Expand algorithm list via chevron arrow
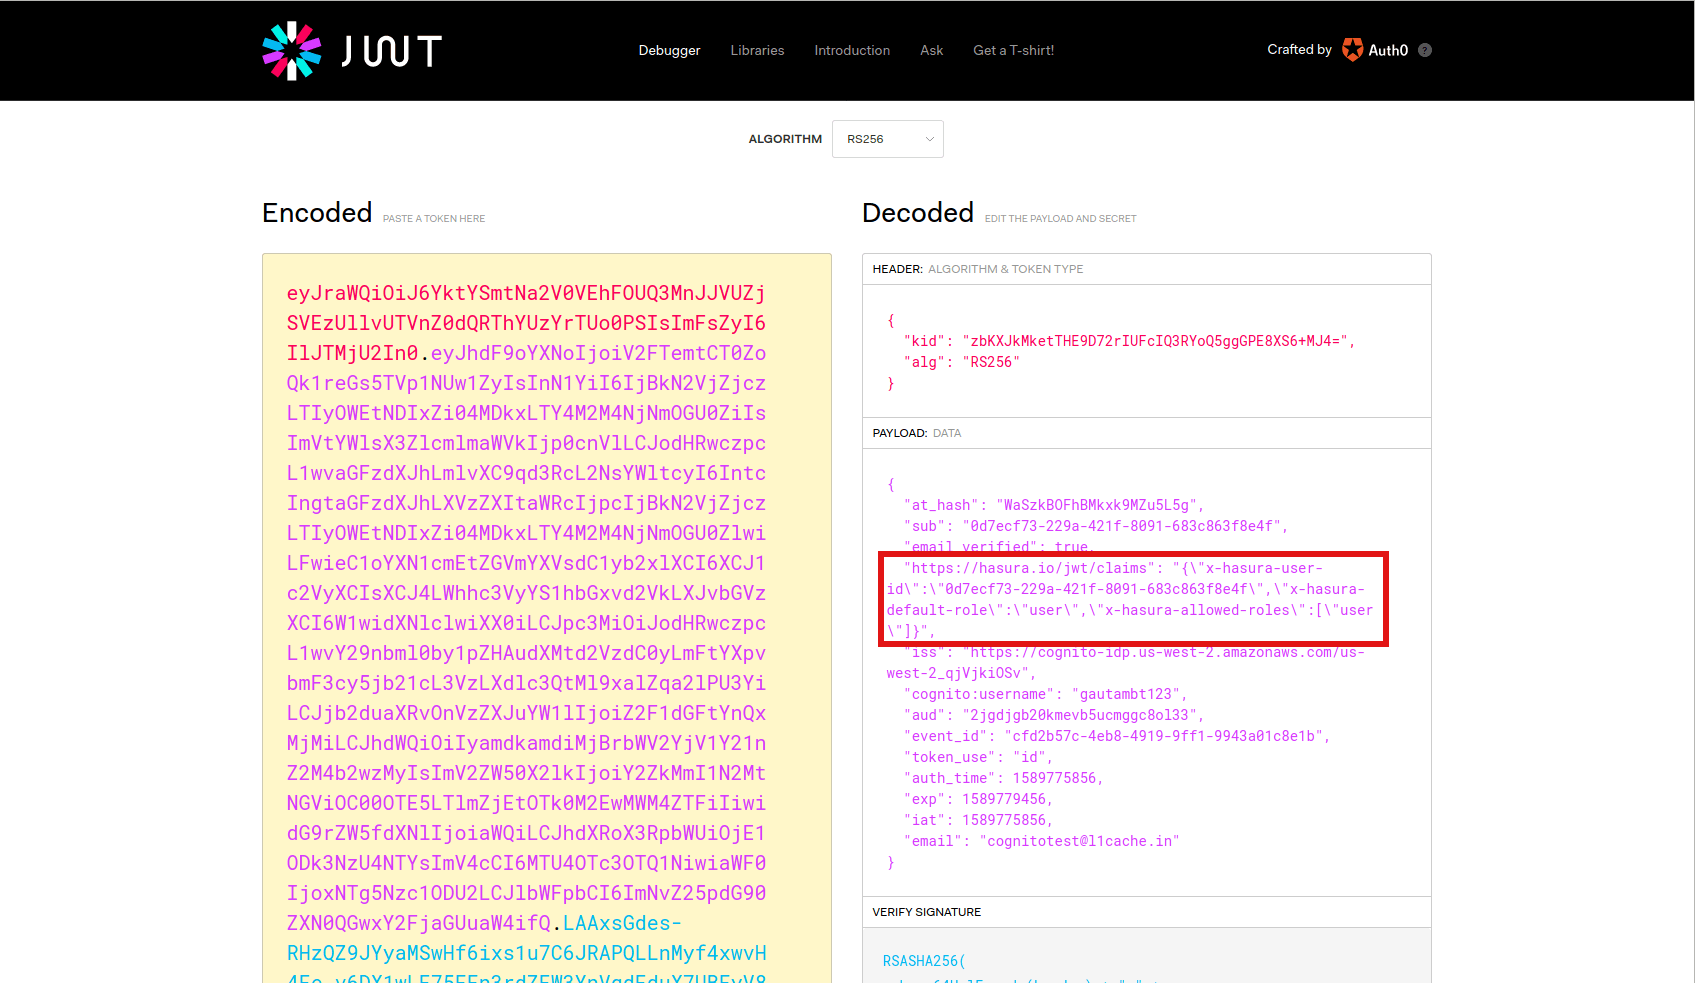The width and height of the screenshot is (1695, 983). coord(929,139)
